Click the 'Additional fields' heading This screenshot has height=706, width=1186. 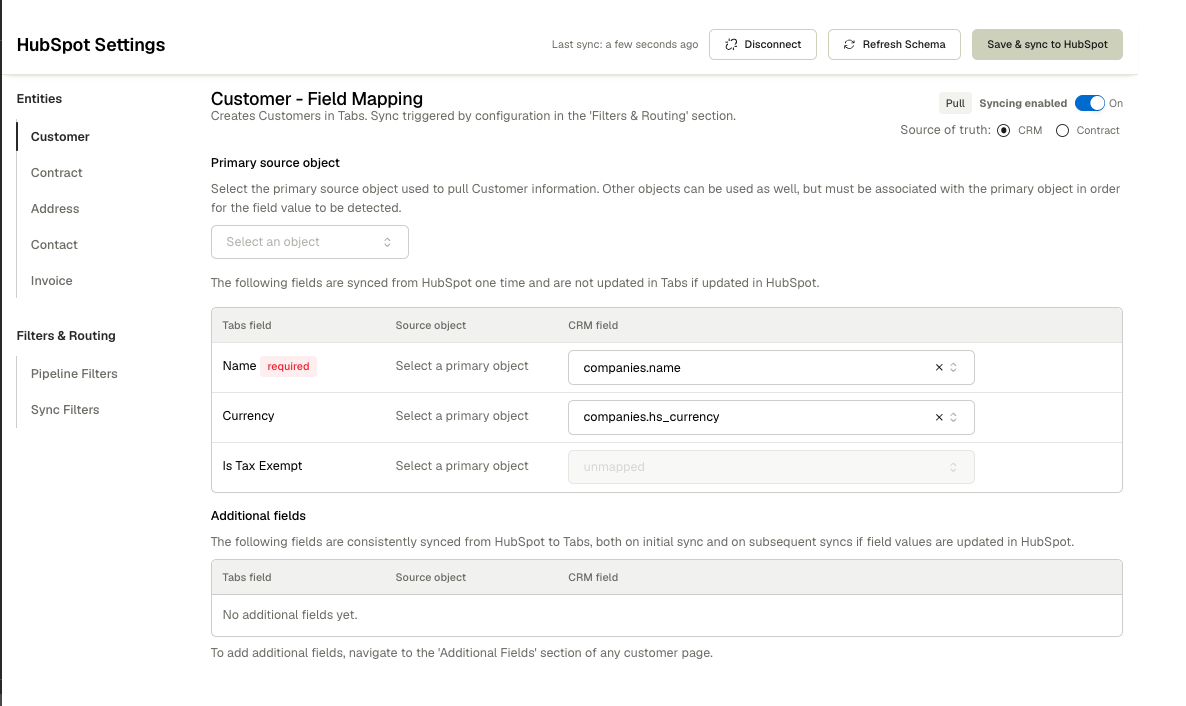point(258,516)
